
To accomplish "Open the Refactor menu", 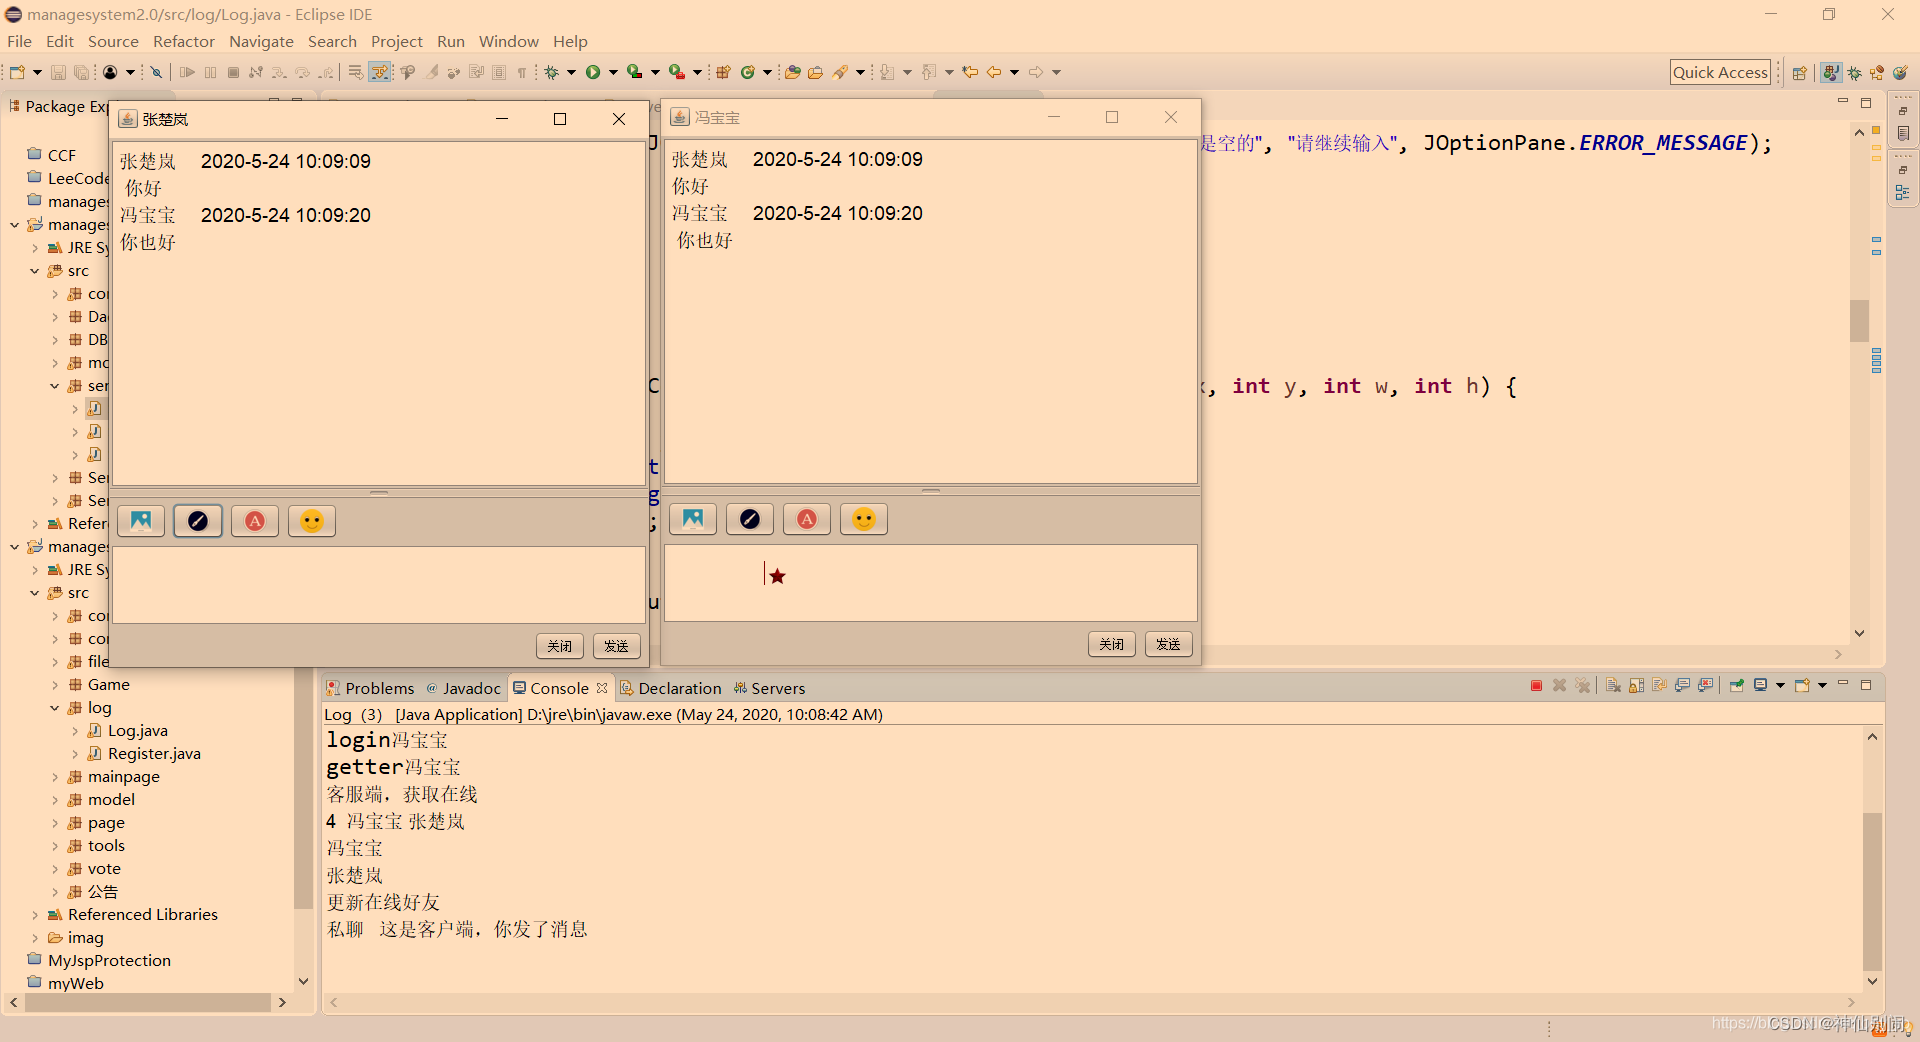I will [184, 41].
